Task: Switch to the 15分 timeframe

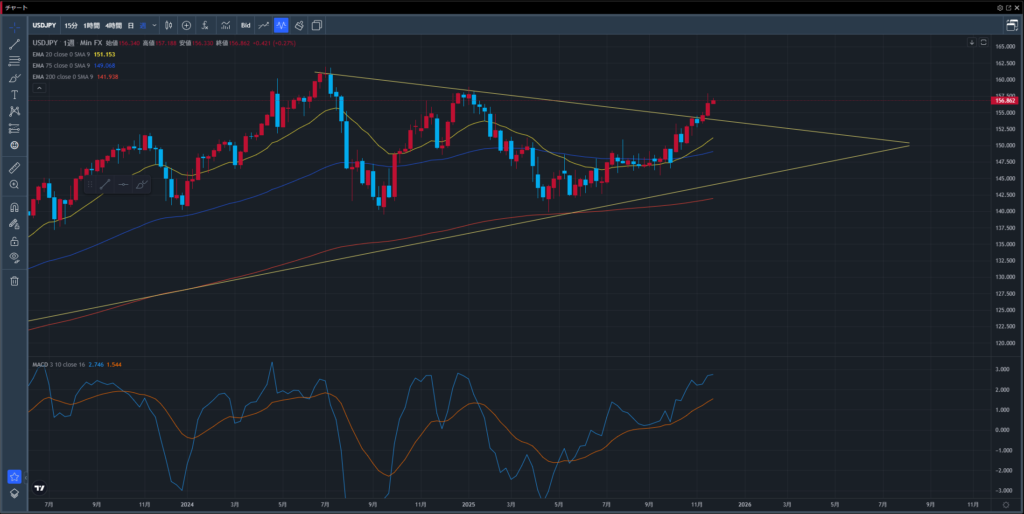Action: pos(71,25)
